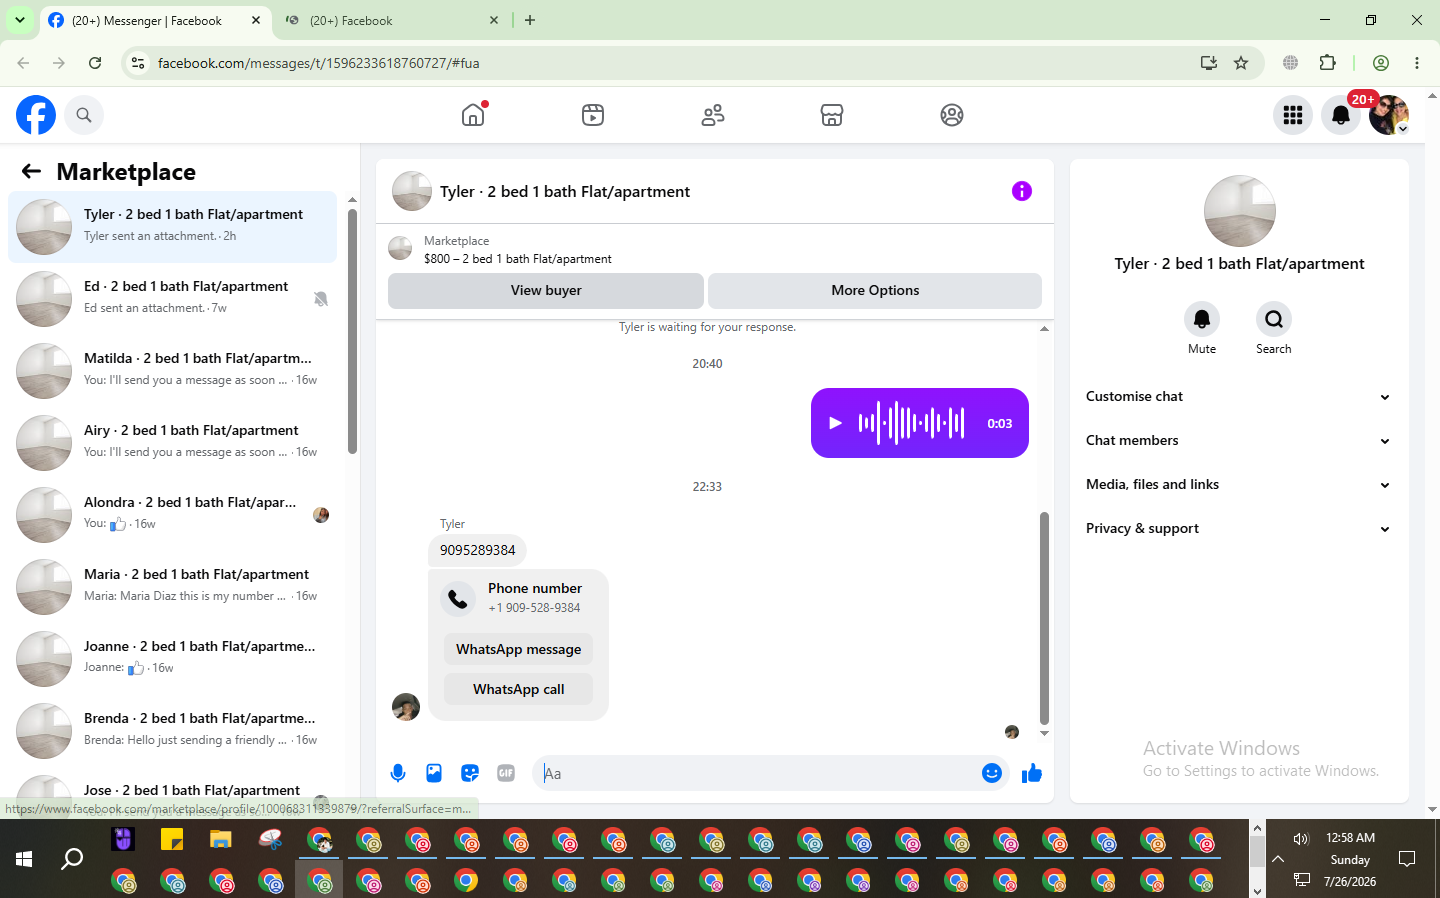Click the Mute bell icon in chat details
The width and height of the screenshot is (1440, 898).
[1202, 319]
